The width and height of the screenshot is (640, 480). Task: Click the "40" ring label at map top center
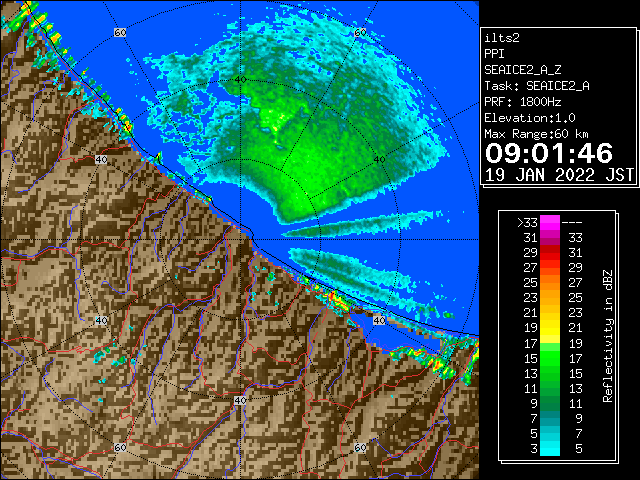pyautogui.click(x=240, y=80)
